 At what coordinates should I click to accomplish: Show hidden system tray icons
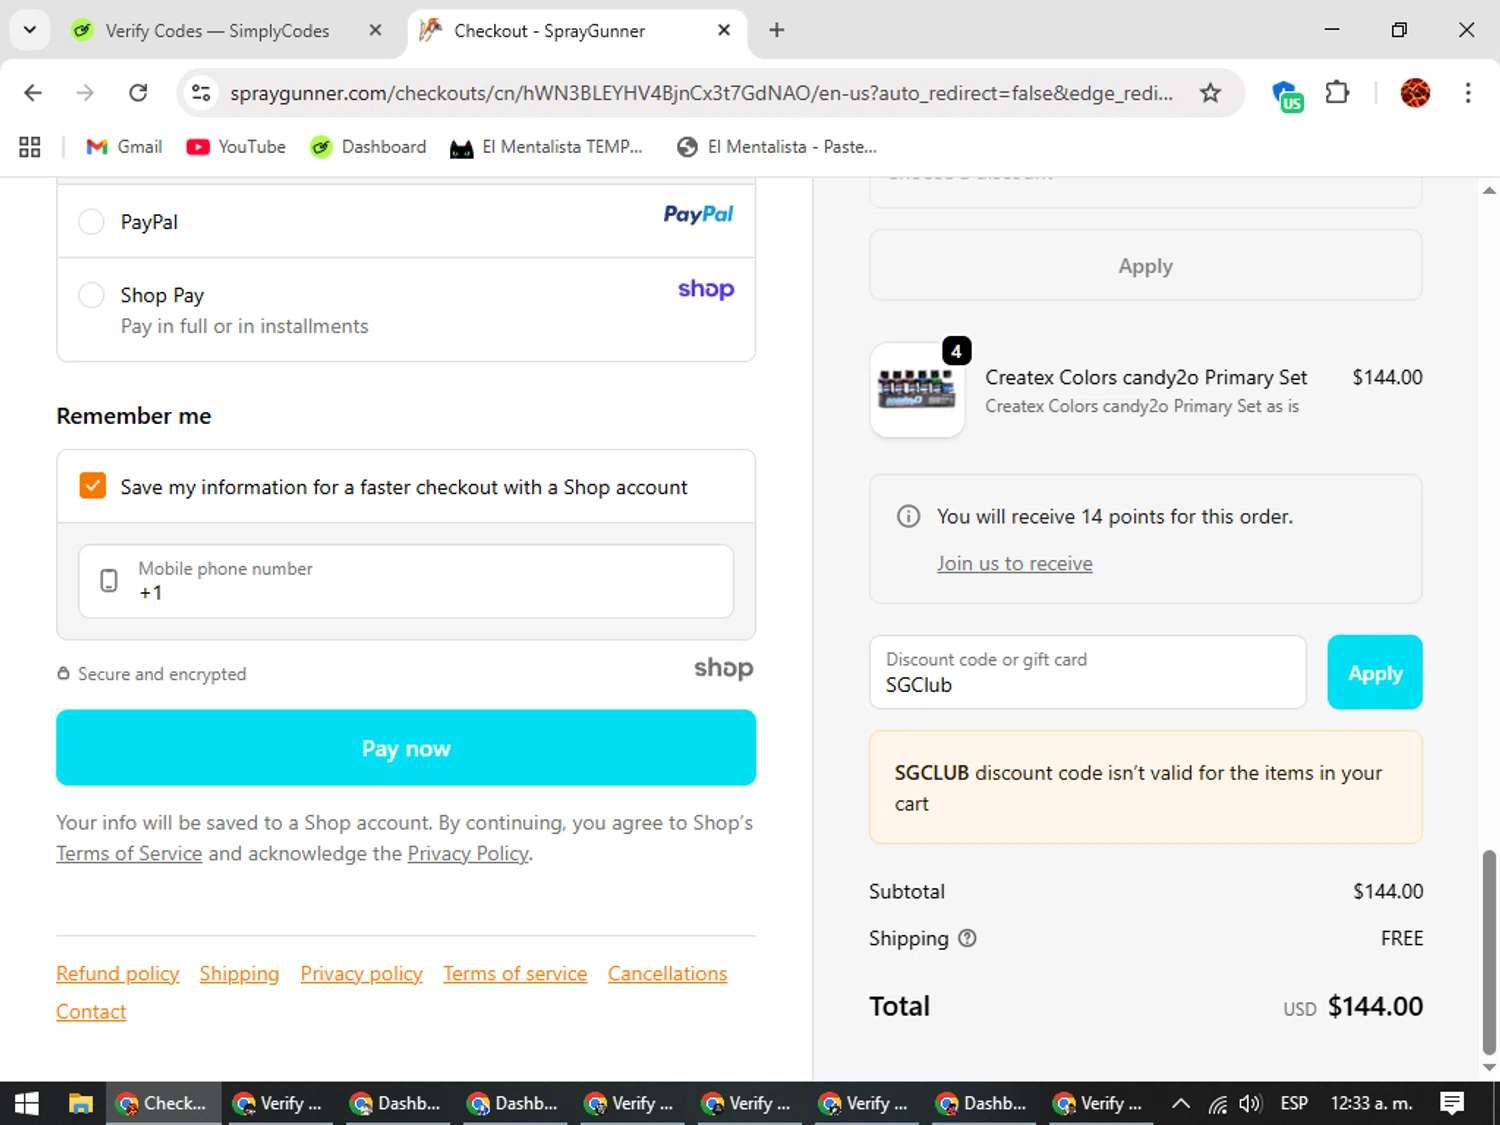1181,1104
